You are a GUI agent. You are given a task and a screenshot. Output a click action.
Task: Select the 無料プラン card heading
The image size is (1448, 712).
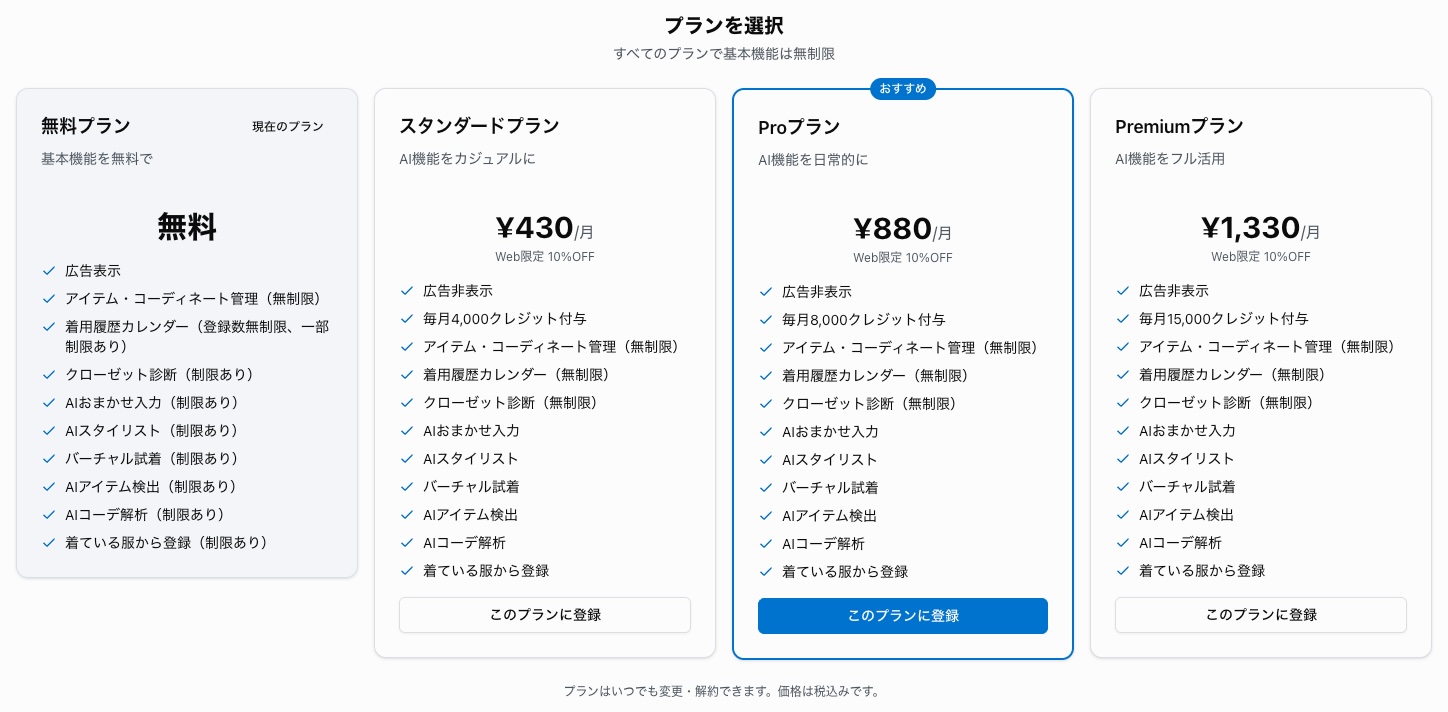point(86,126)
